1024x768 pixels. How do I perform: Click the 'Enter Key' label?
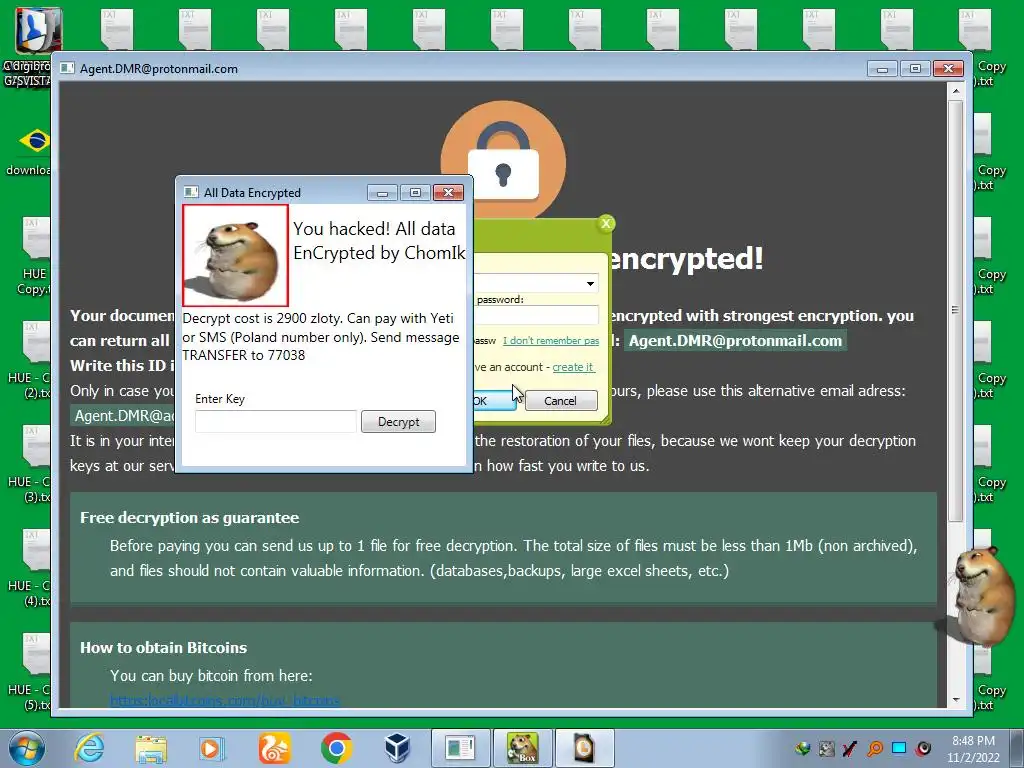[x=220, y=399]
